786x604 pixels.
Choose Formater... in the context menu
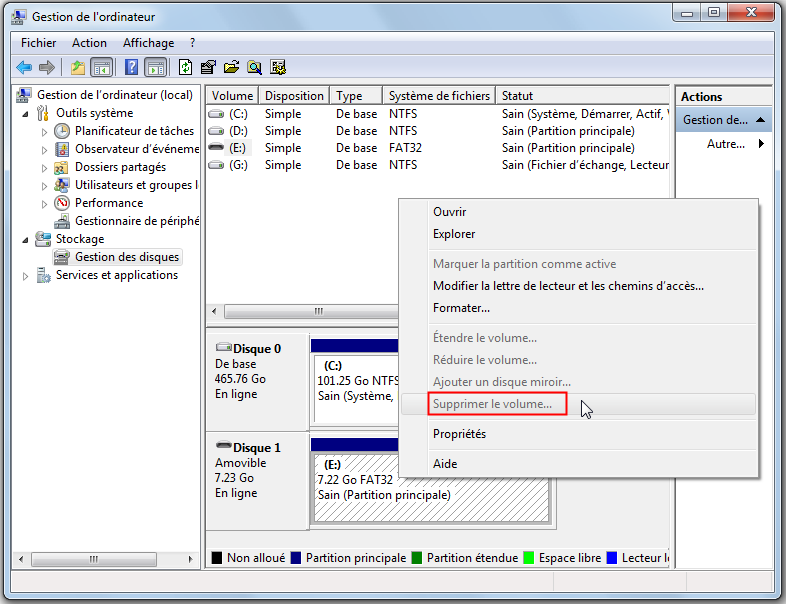[x=461, y=308]
